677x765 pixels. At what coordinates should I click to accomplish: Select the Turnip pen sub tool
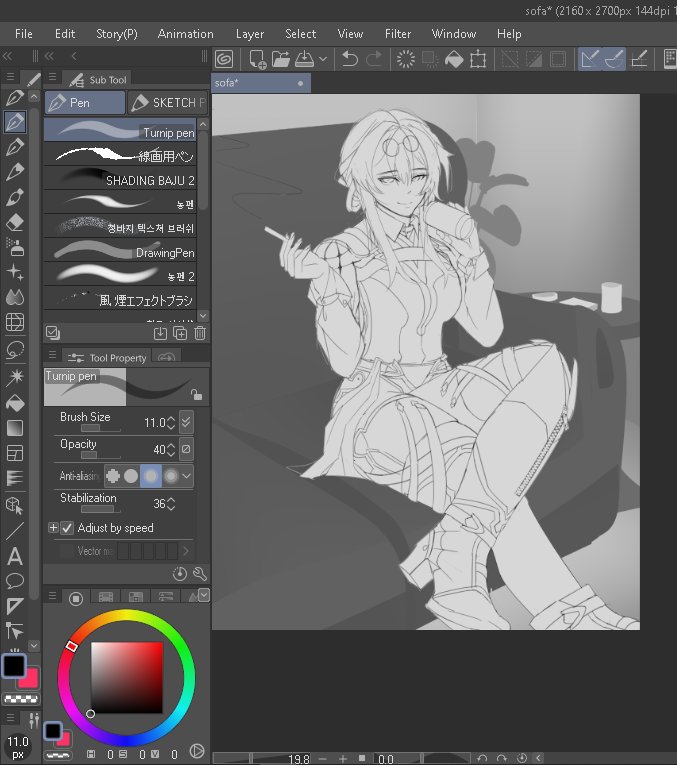(x=120, y=130)
